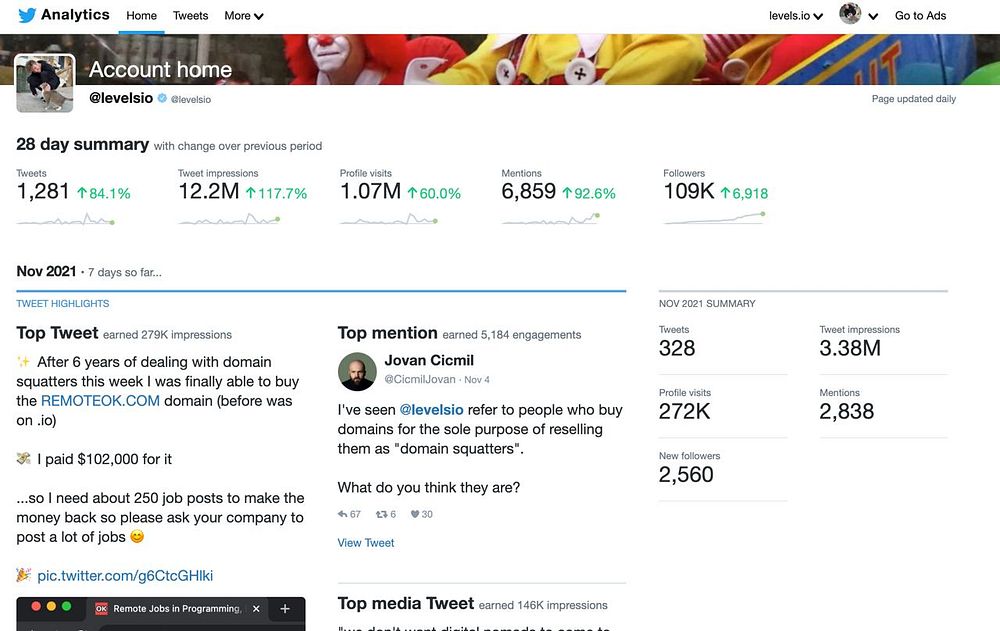Click Jovan Cicmil's avatar

click(357, 371)
